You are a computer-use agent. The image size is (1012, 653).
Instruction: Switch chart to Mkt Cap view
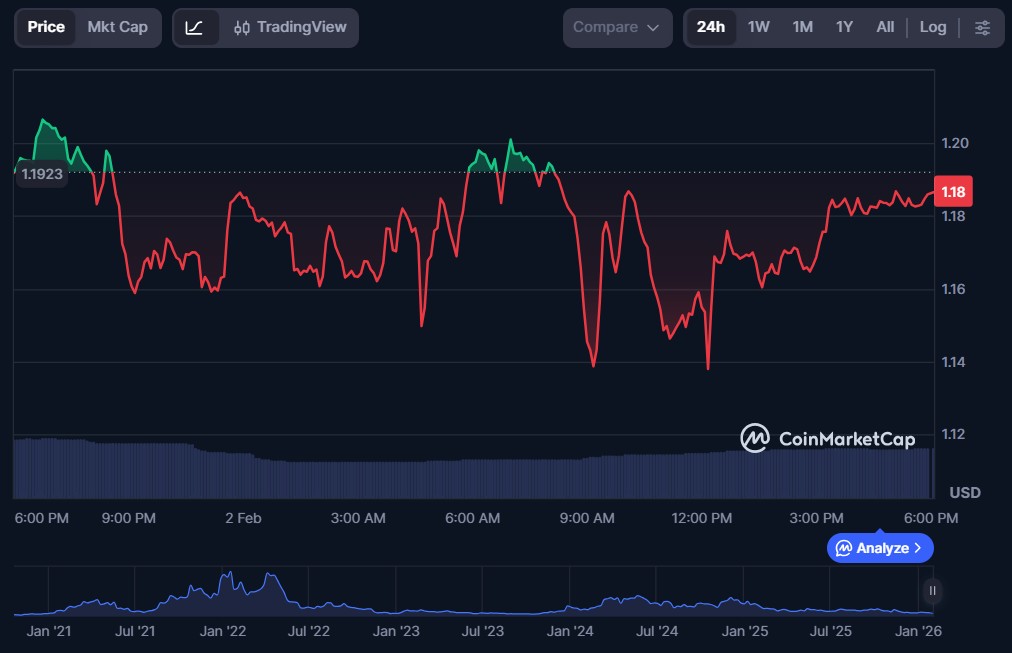coord(117,28)
